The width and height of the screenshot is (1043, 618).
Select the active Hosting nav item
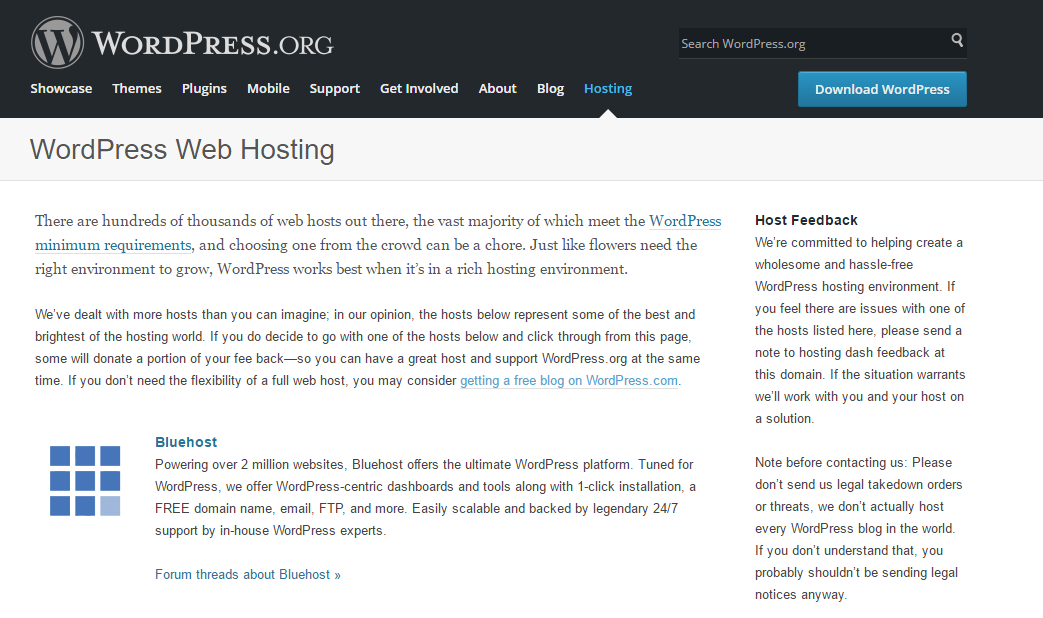pyautogui.click(x=608, y=88)
